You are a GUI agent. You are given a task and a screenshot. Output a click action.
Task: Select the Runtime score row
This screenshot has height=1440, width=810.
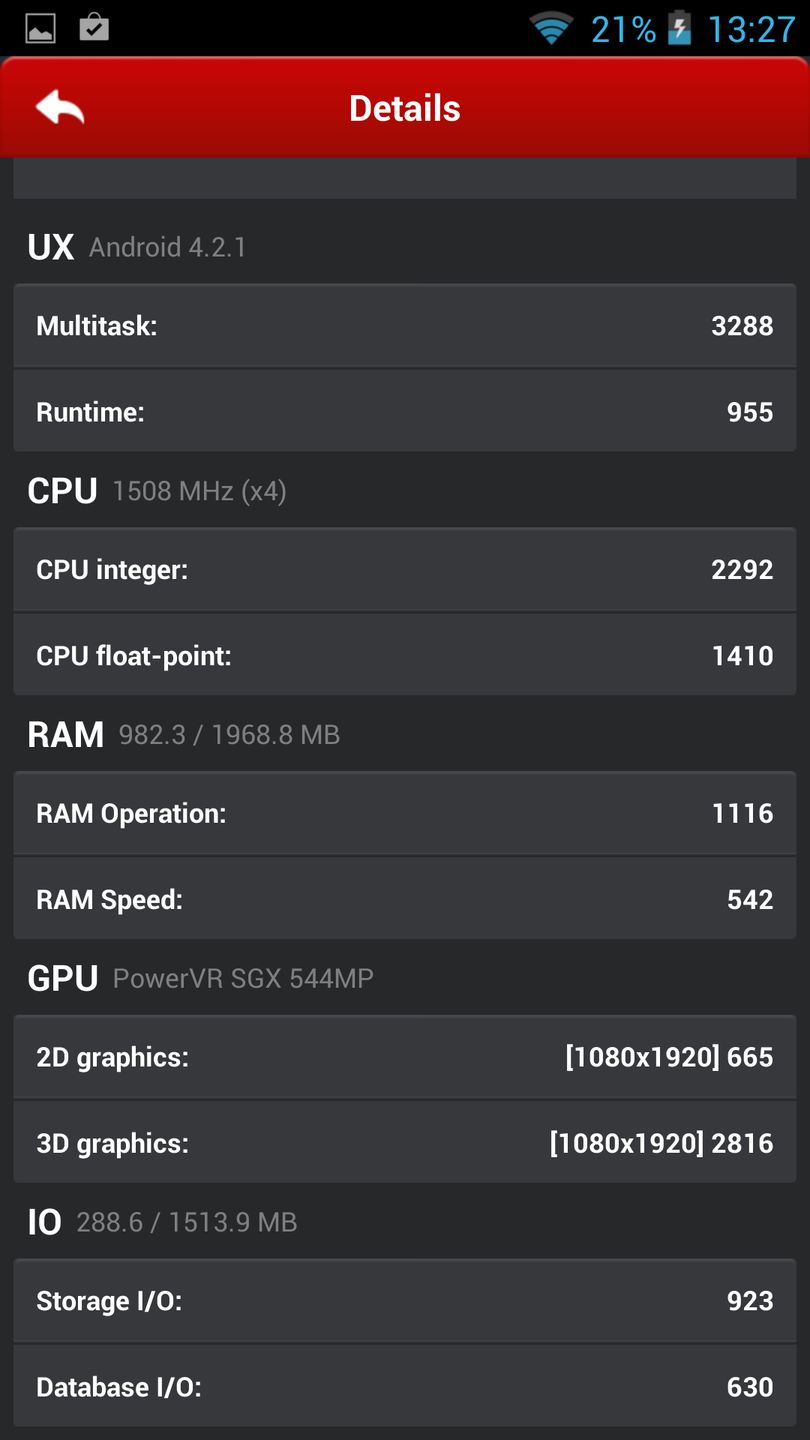[404, 412]
